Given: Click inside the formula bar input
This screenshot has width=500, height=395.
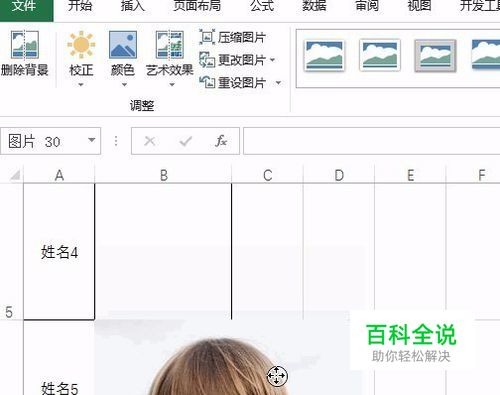Looking at the screenshot, I should tap(372, 141).
